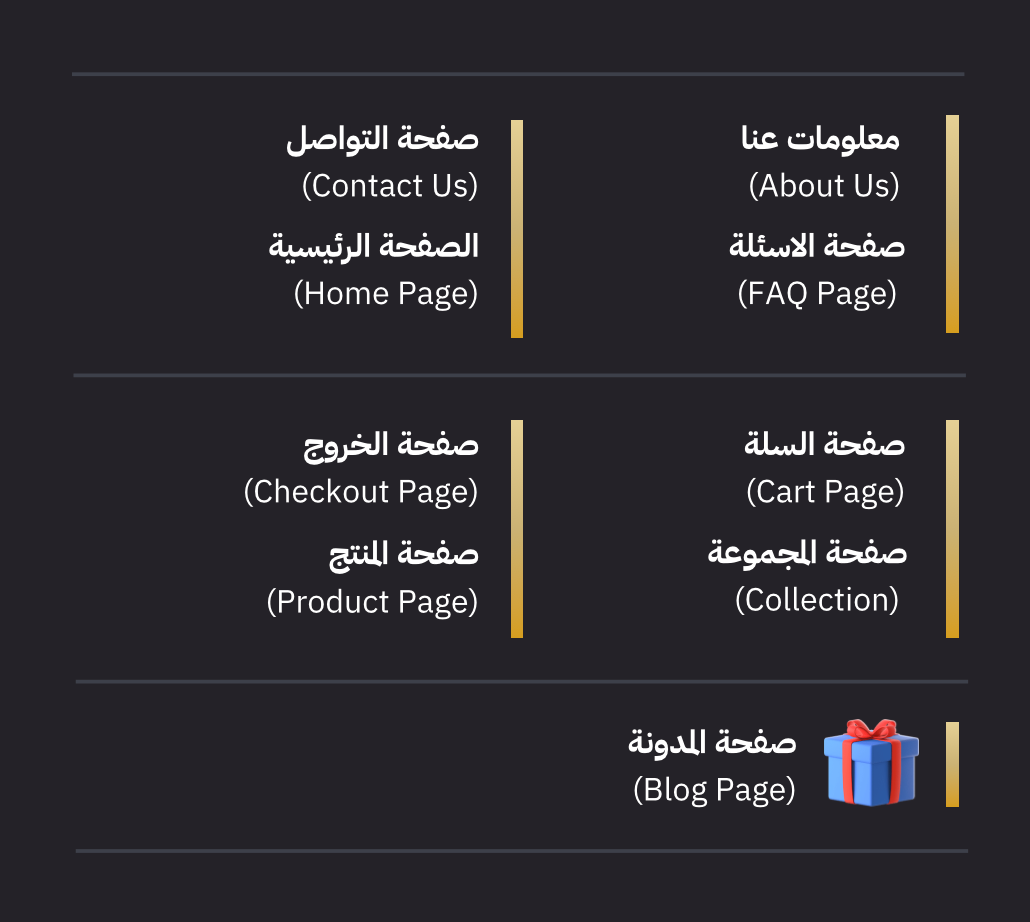This screenshot has width=1030, height=922.
Task: Open the Contact Us page link
Action: pos(390,186)
